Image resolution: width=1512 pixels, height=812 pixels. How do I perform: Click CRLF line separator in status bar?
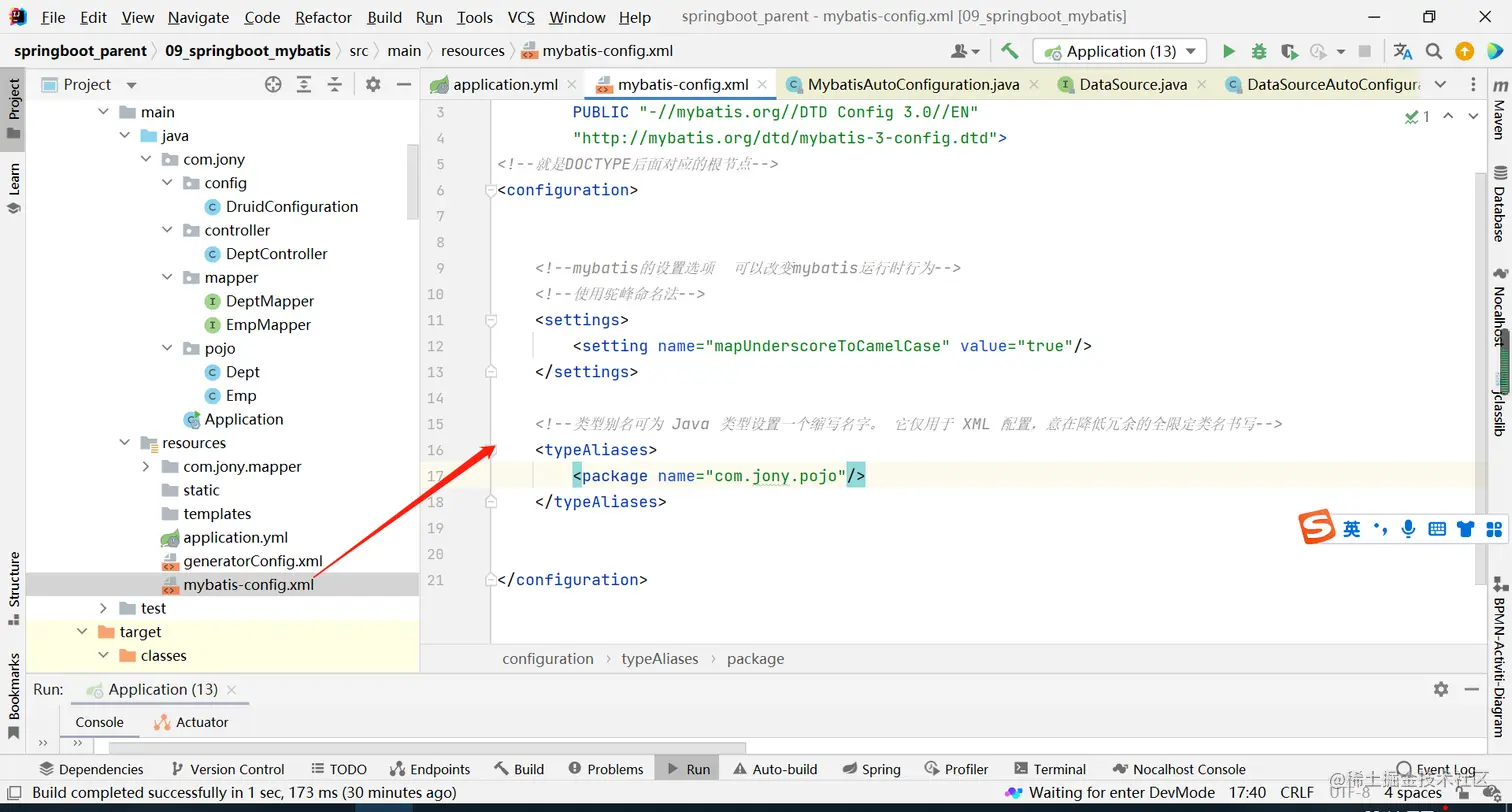(1297, 793)
